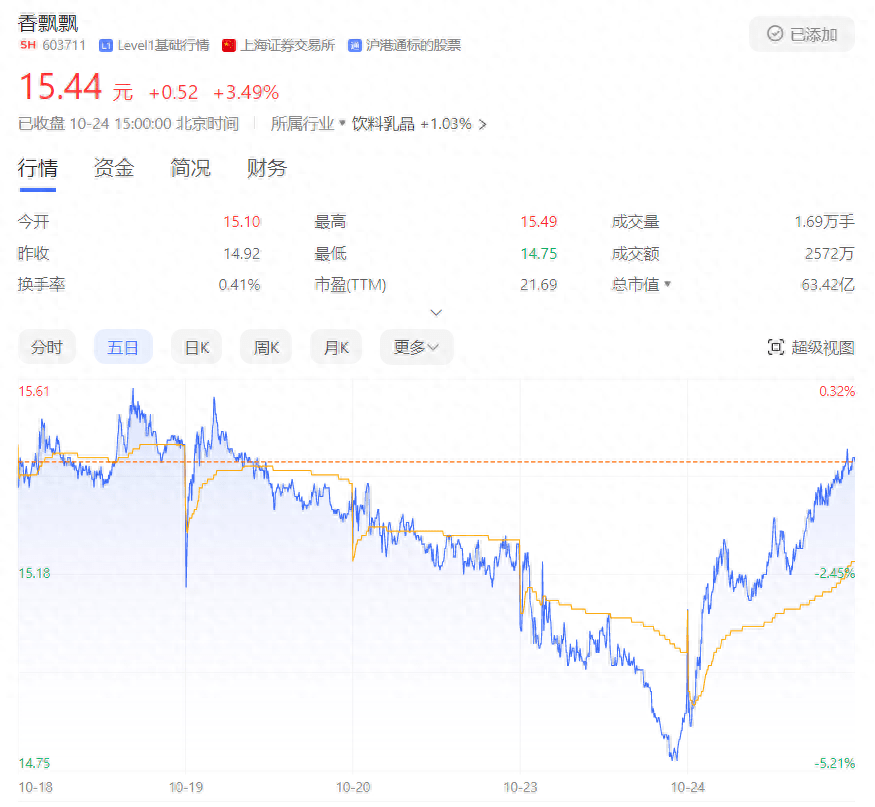
Task: Click the 上海证券交易所 flag icon
Action: [x=228, y=45]
